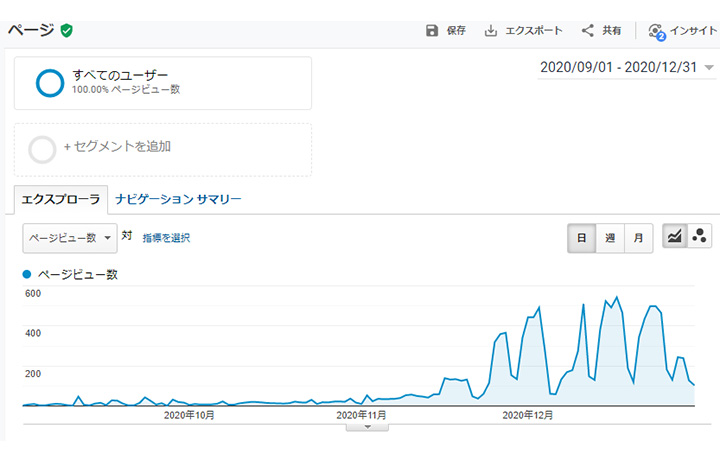Select the 日 (day) granularity toggle
The height and width of the screenshot is (450, 720).
coord(582,238)
